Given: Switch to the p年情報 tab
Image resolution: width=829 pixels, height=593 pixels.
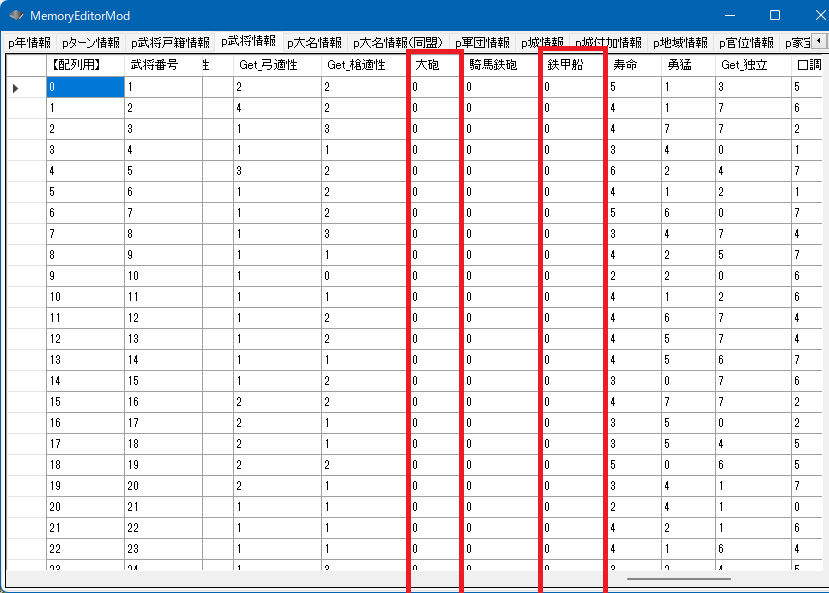Looking at the screenshot, I should [x=29, y=43].
